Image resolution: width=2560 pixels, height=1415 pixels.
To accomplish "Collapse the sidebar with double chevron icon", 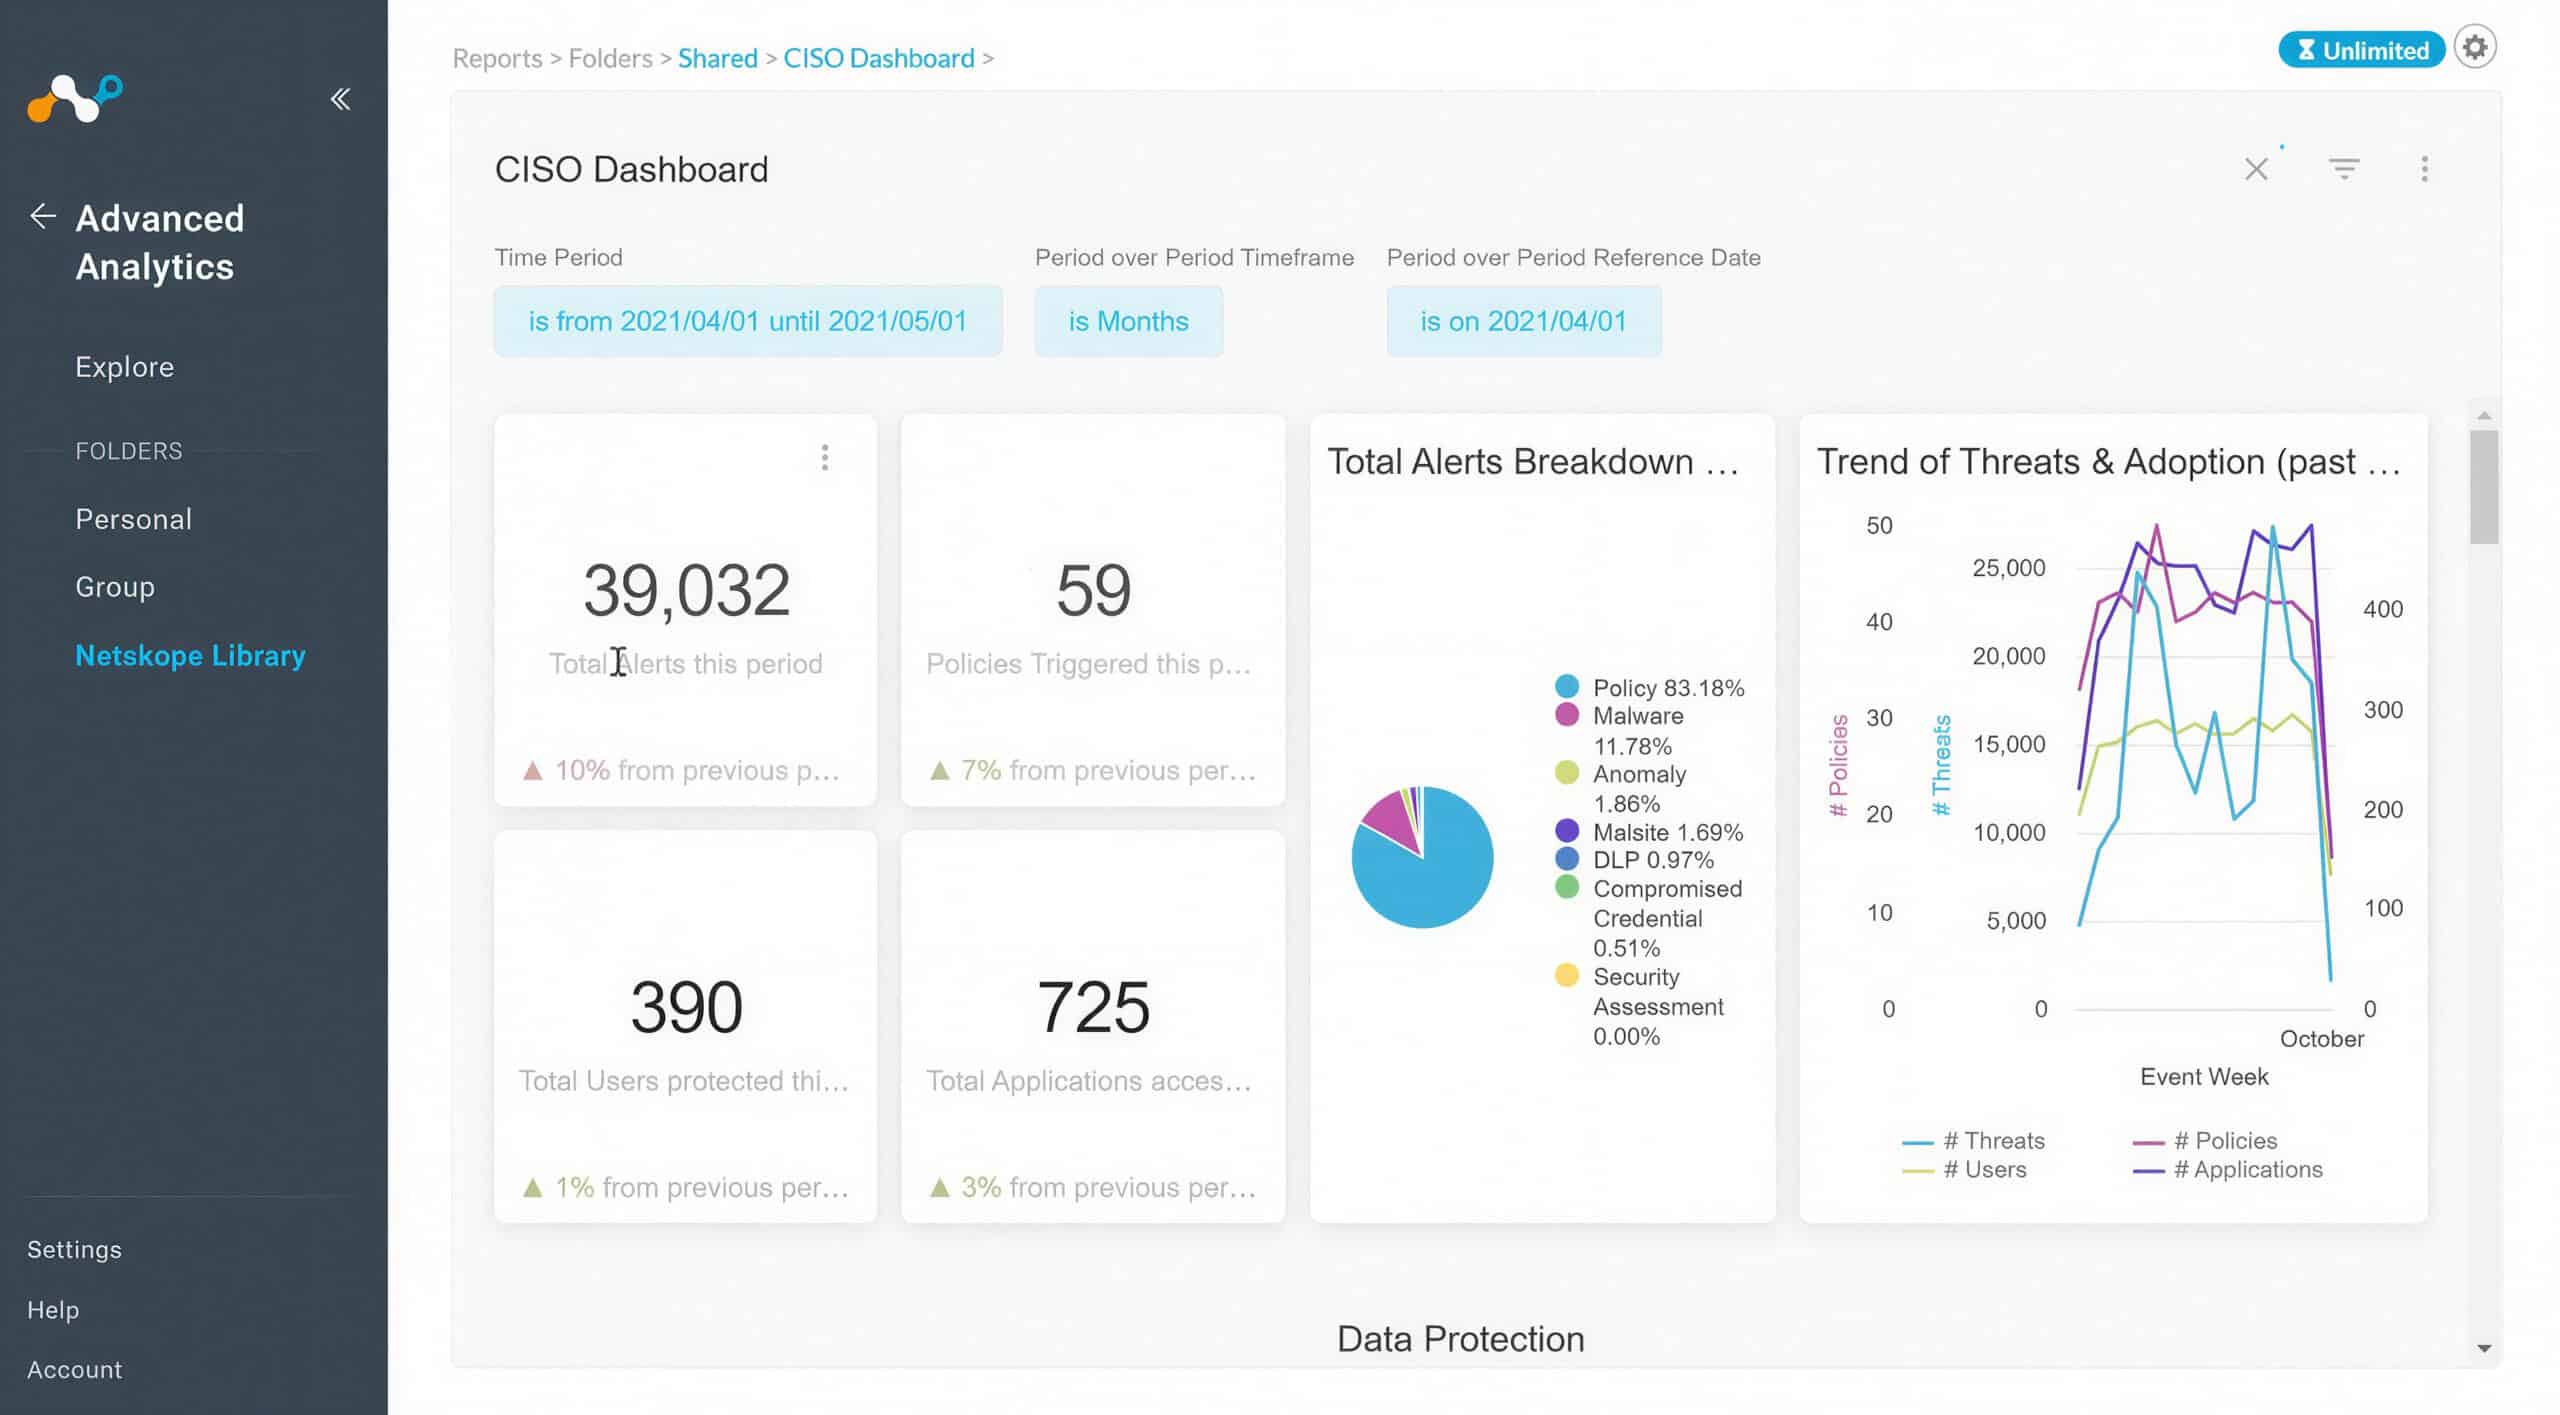I will 340,99.
